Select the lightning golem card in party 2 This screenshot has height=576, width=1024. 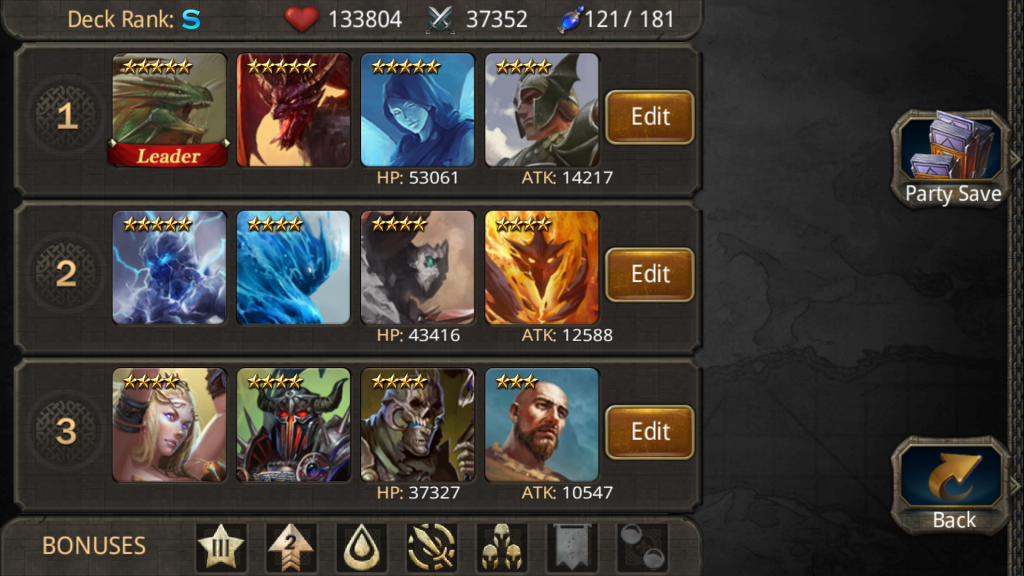pos(169,267)
